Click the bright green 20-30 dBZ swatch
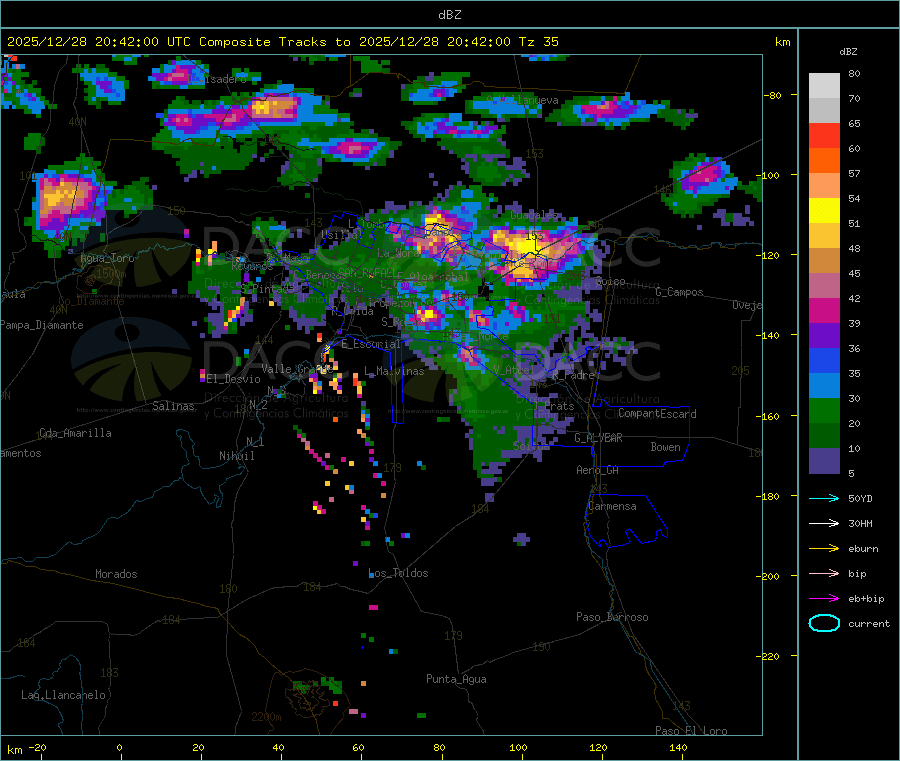The height and width of the screenshot is (761, 900). pyautogui.click(x=824, y=411)
